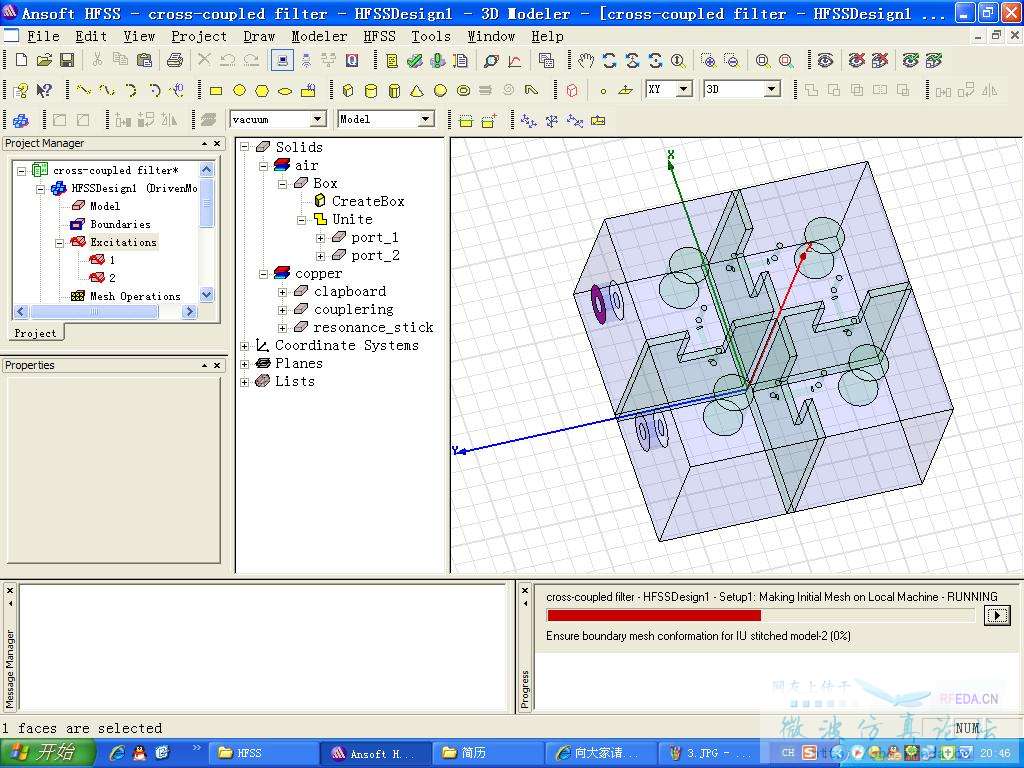Select the Draw Box tool
The height and width of the screenshot is (768, 1024).
(x=348, y=90)
